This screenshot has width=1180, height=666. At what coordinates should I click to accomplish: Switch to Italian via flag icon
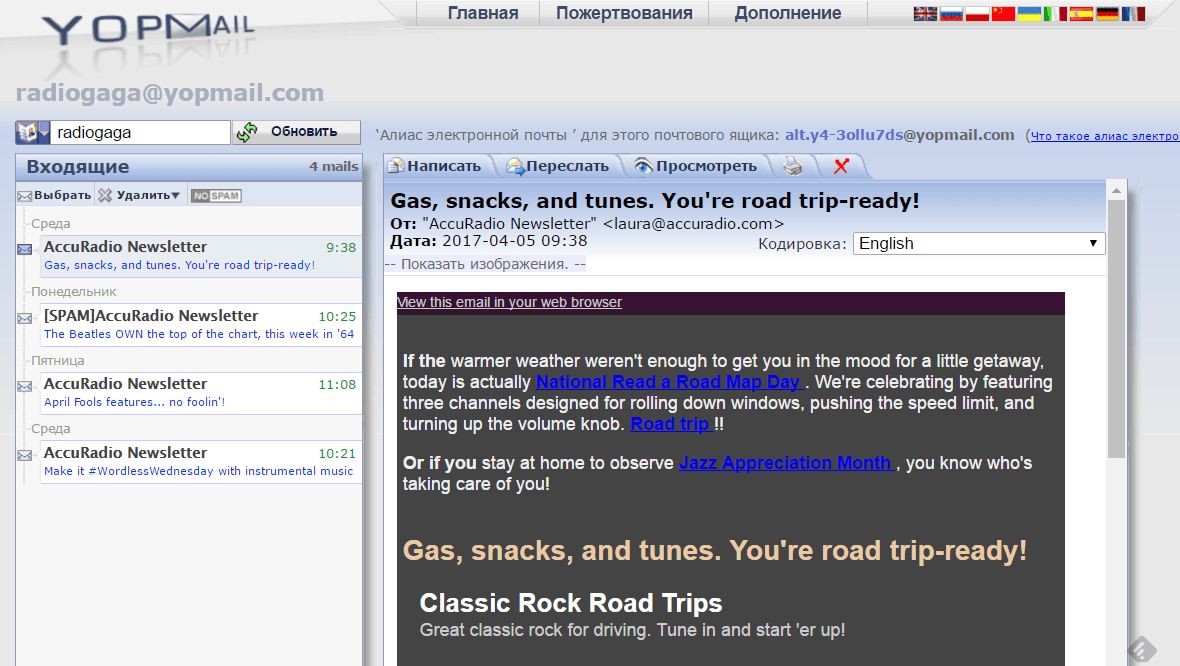(x=1055, y=14)
